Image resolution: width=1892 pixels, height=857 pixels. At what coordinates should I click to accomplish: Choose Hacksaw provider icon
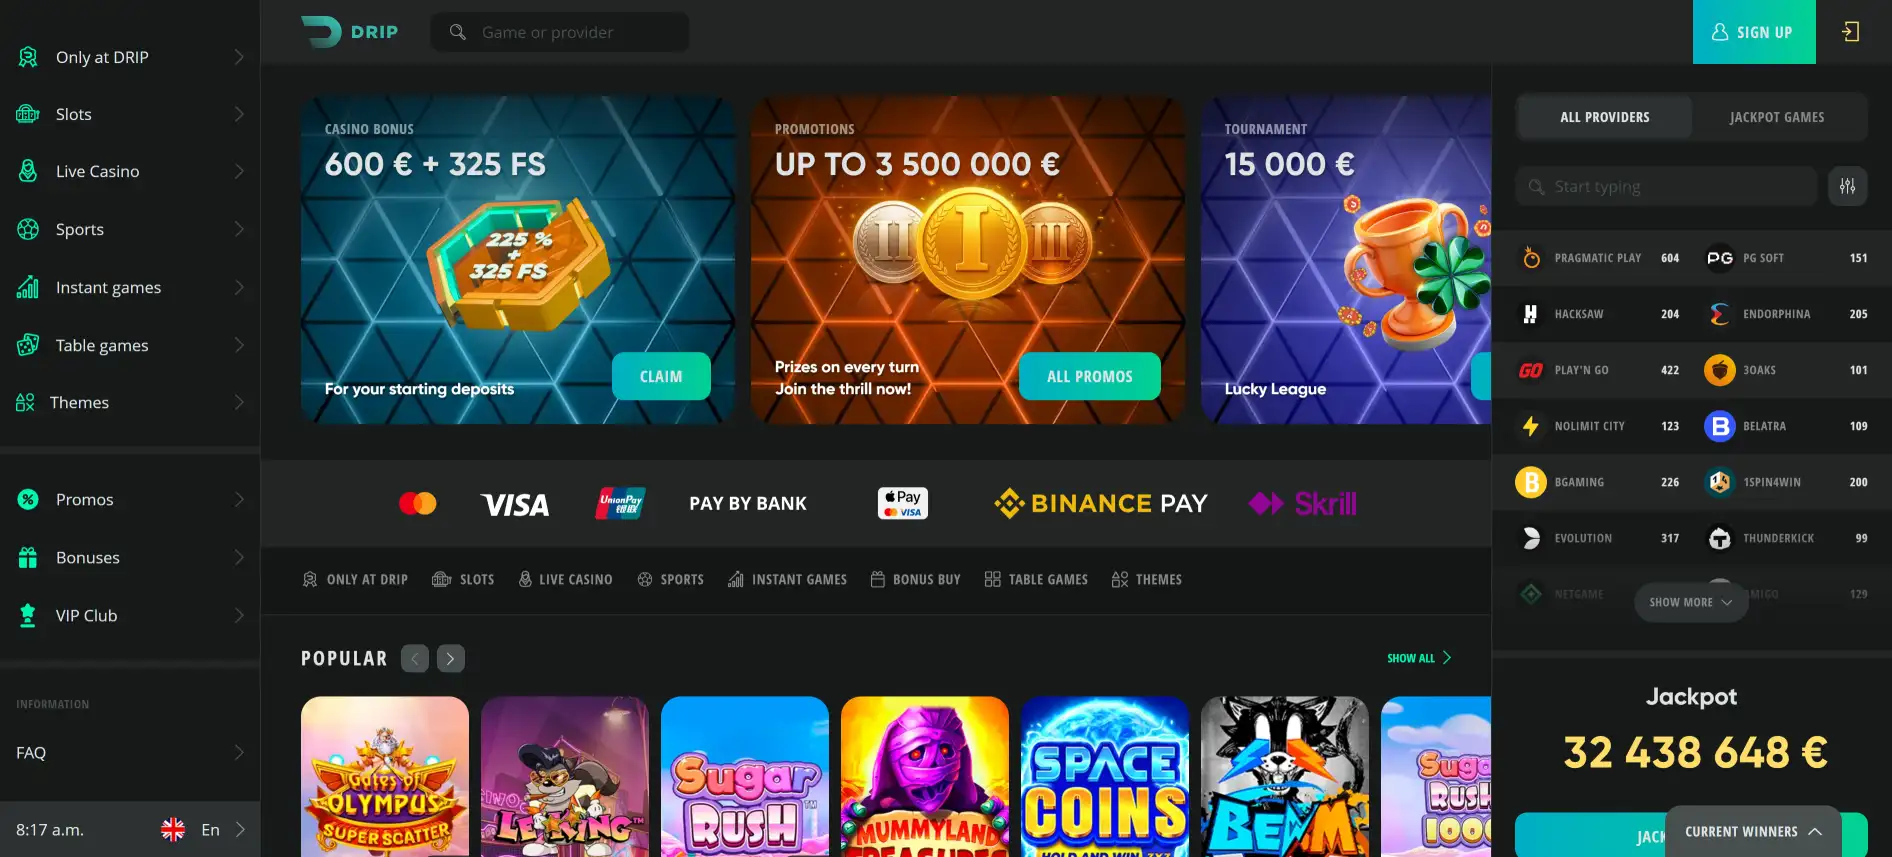coord(1531,314)
